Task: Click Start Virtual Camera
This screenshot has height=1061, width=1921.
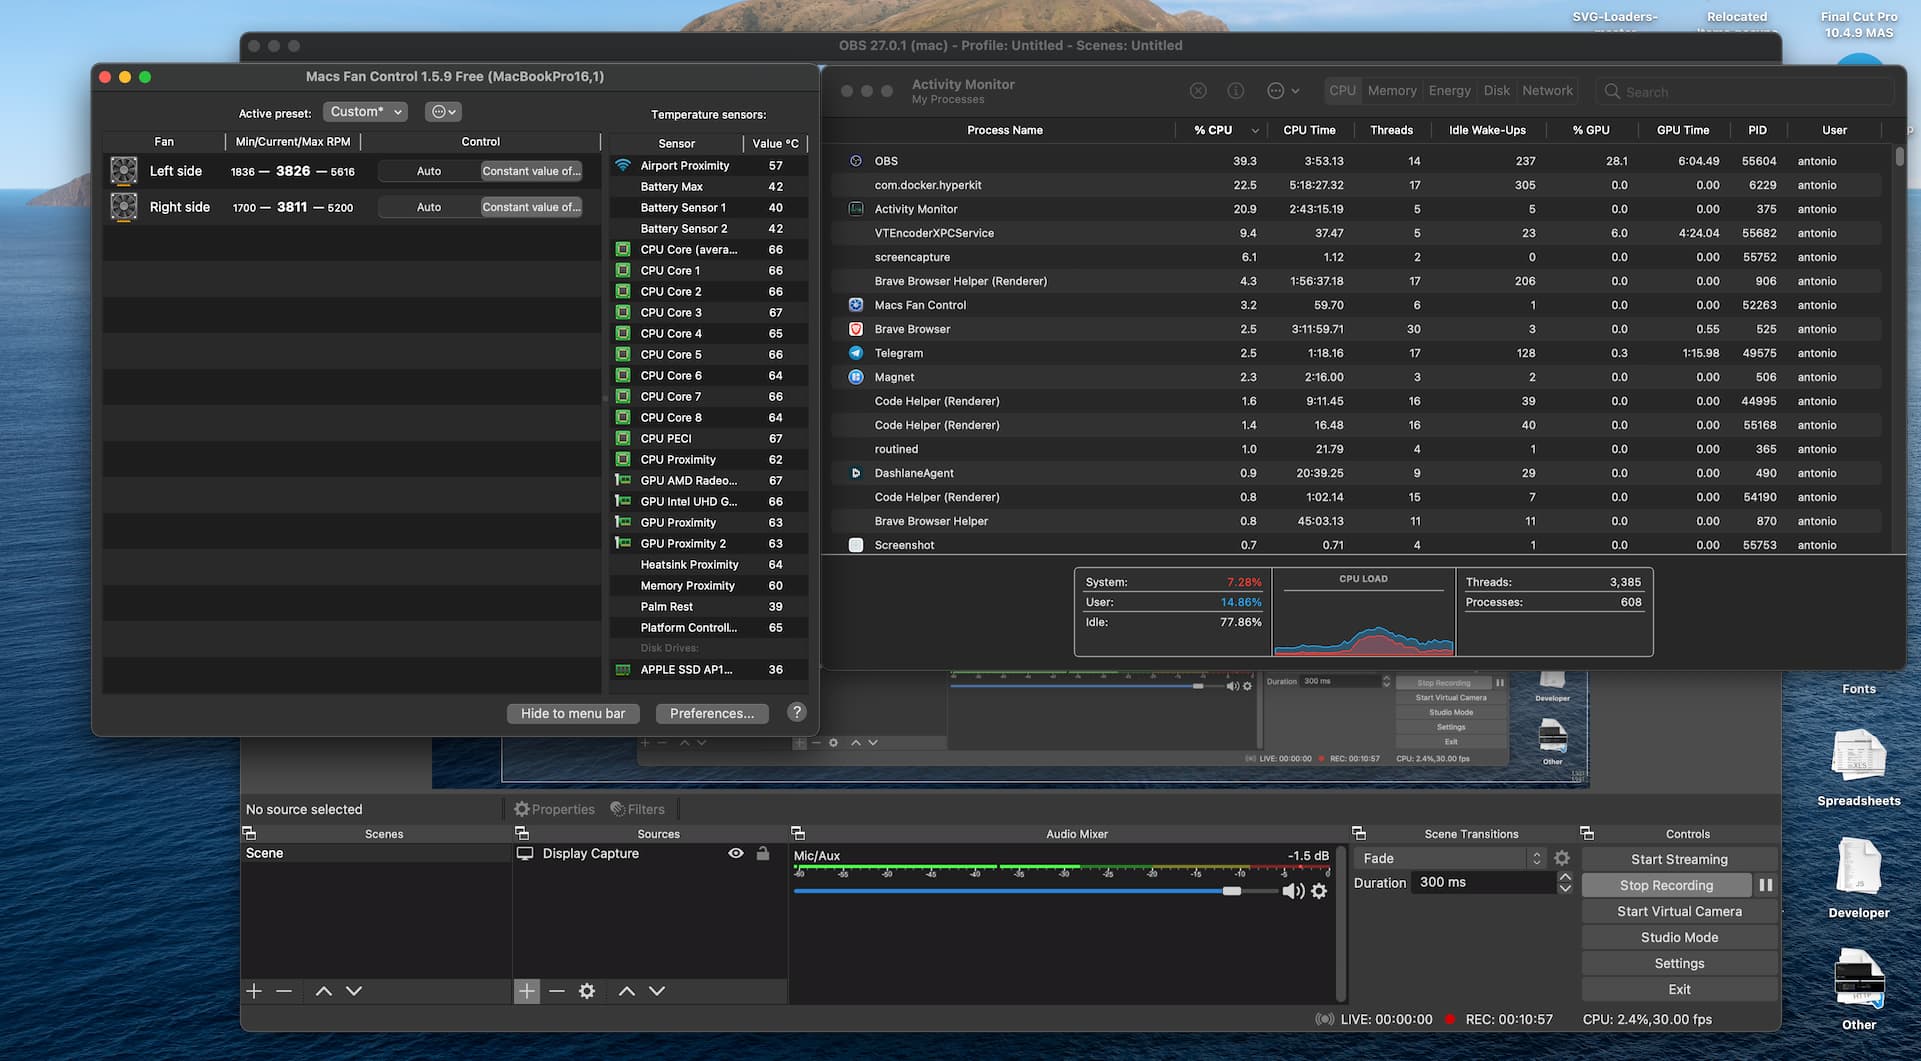Action: [1679, 911]
